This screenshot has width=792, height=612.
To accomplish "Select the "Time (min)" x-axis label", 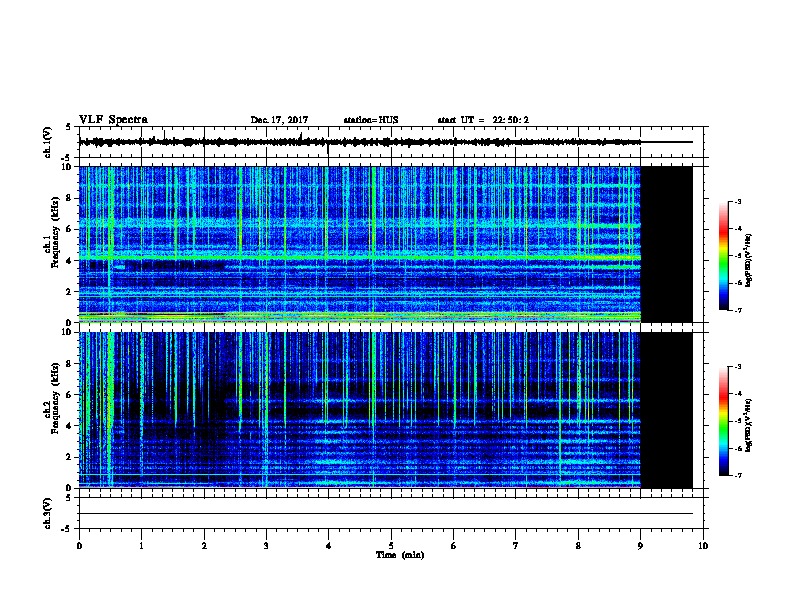I will click(400, 555).
